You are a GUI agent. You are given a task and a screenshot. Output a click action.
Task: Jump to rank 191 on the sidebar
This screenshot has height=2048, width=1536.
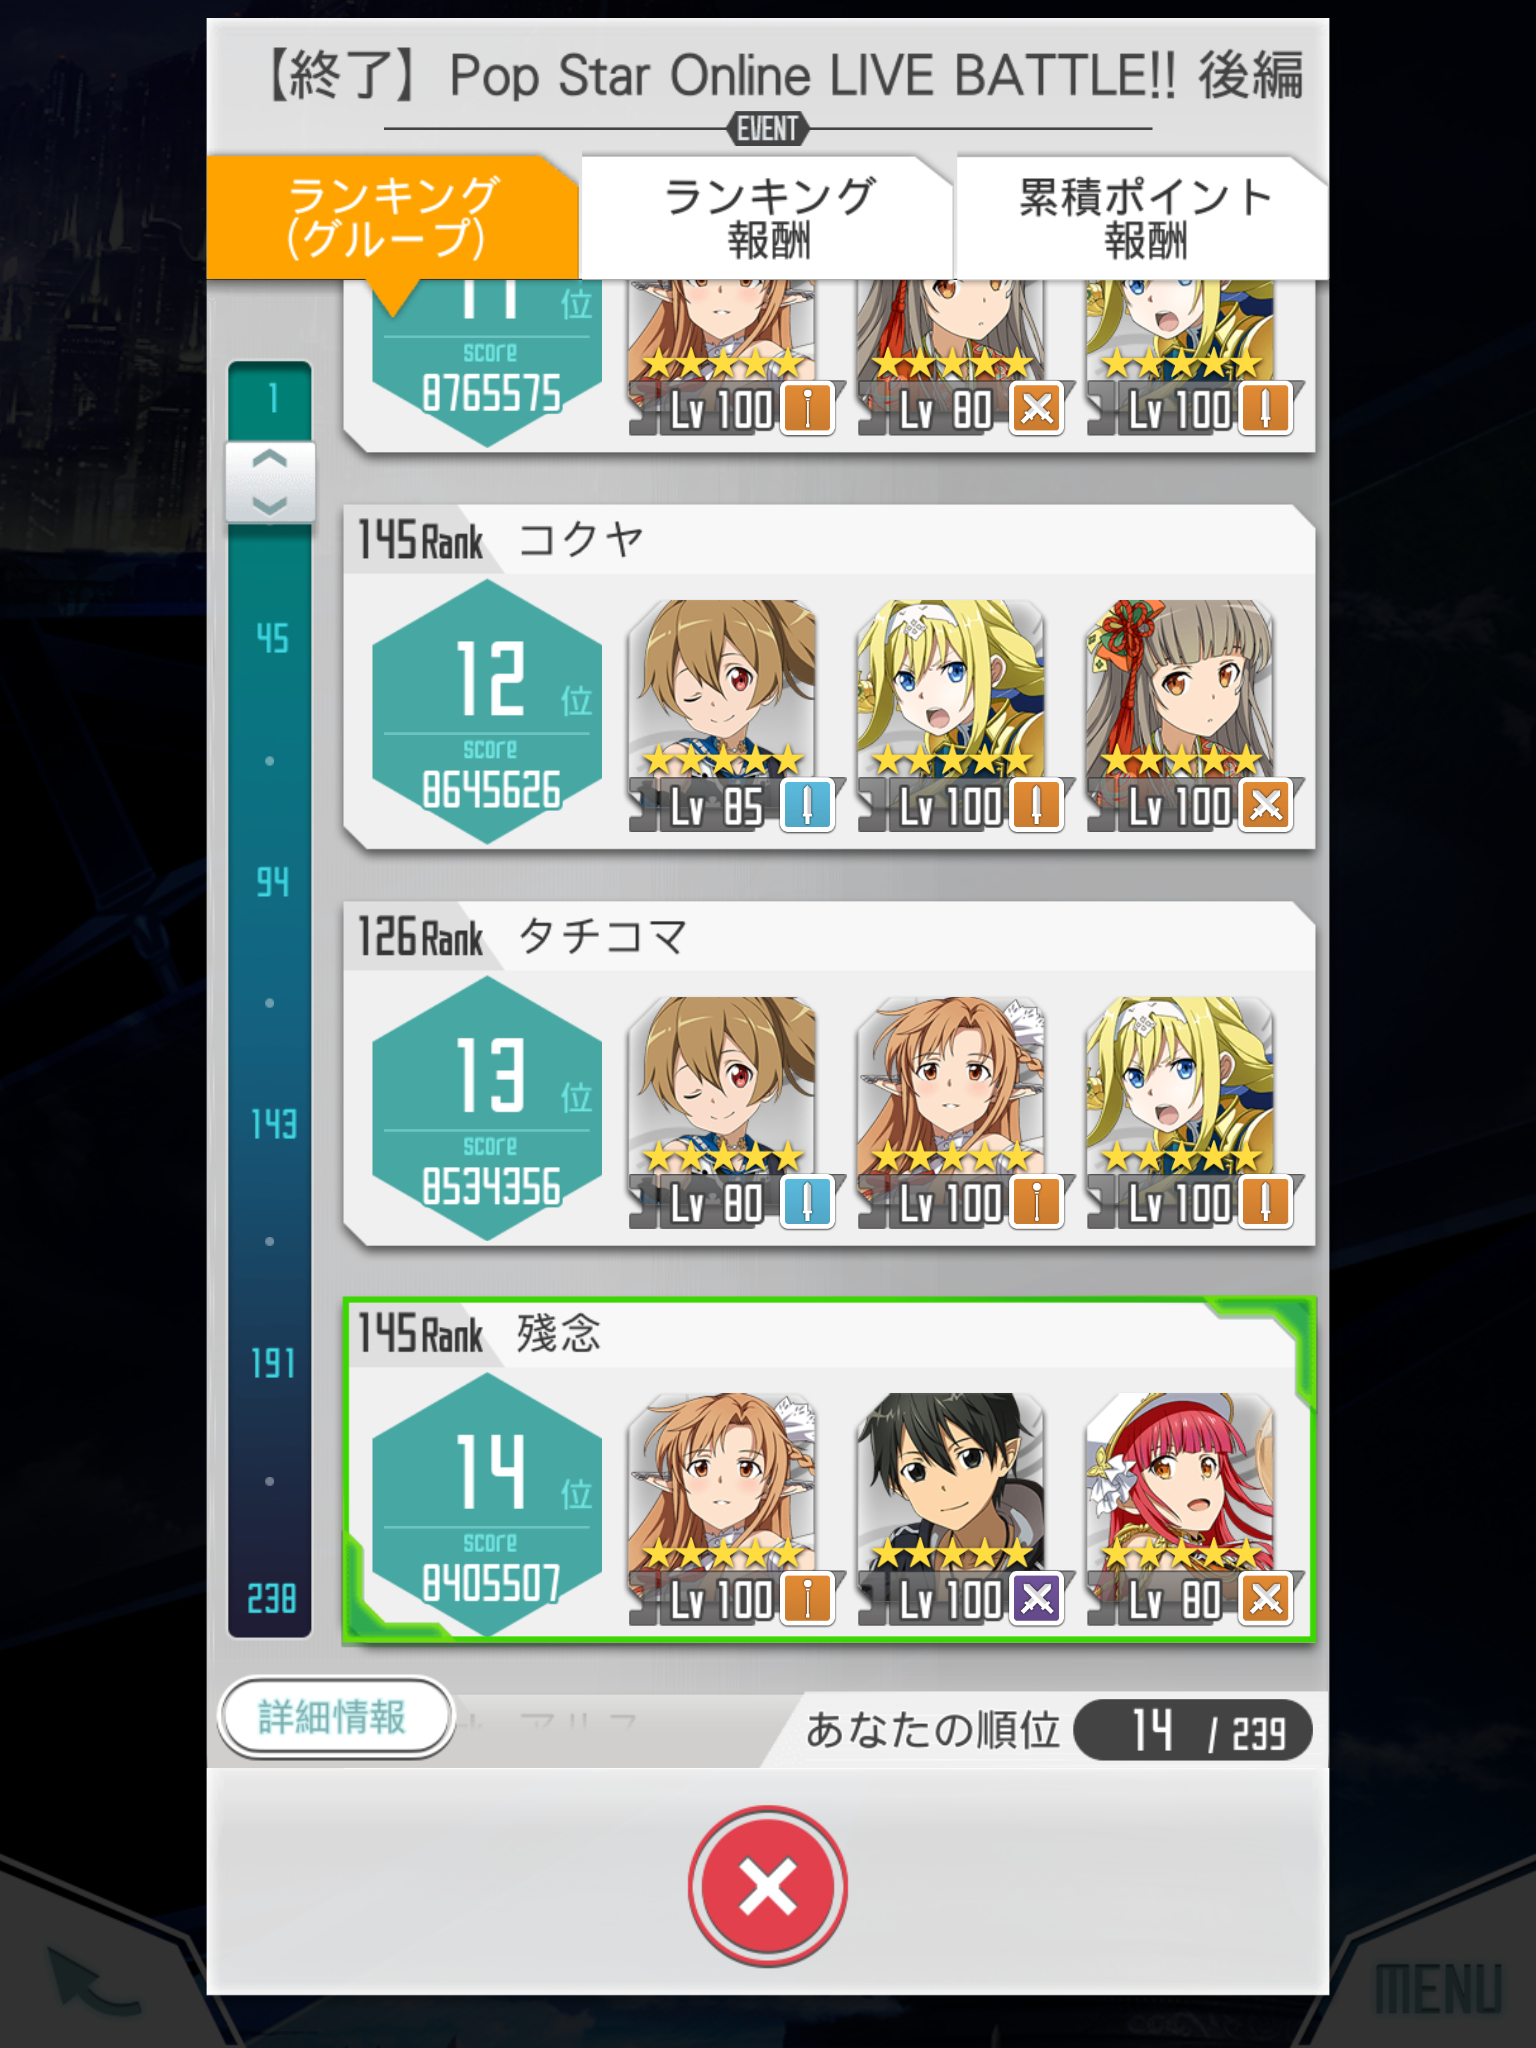[x=273, y=1364]
